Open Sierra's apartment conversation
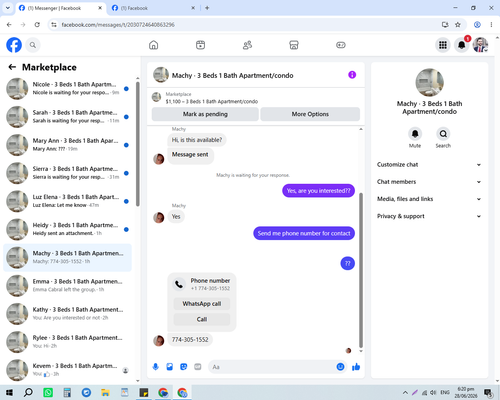This screenshot has width=500, height=400. (67, 173)
